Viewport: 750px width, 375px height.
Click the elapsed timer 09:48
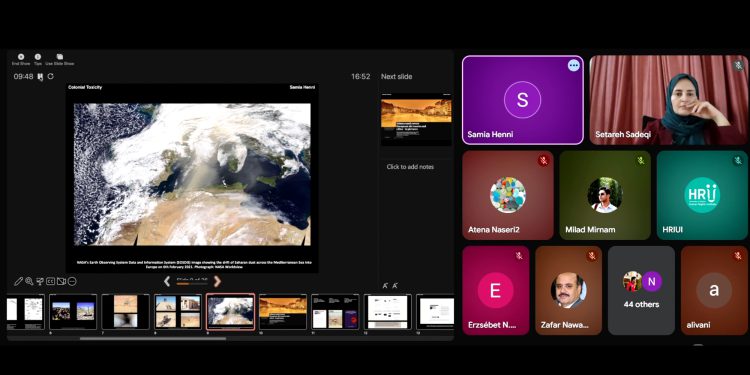click(x=23, y=77)
